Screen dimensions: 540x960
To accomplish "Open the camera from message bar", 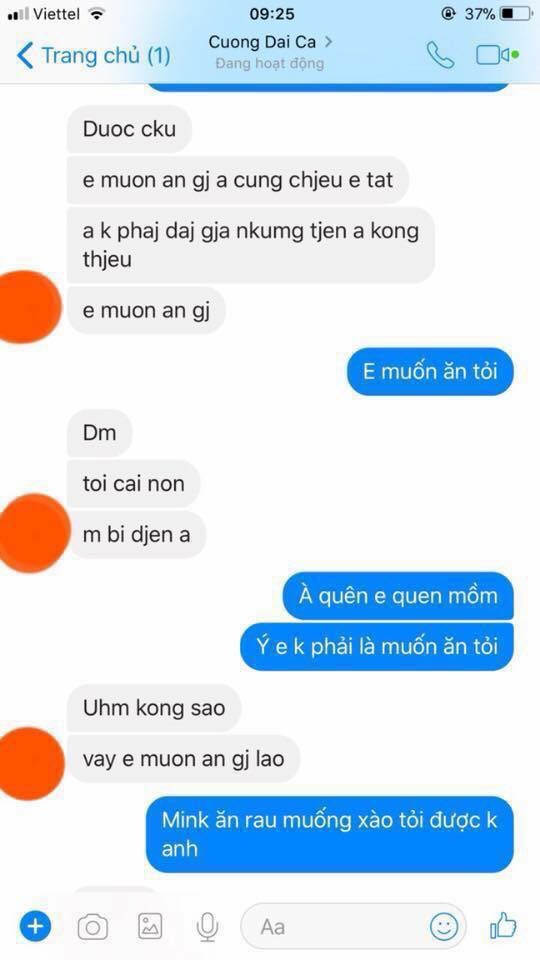I will pos(92,927).
